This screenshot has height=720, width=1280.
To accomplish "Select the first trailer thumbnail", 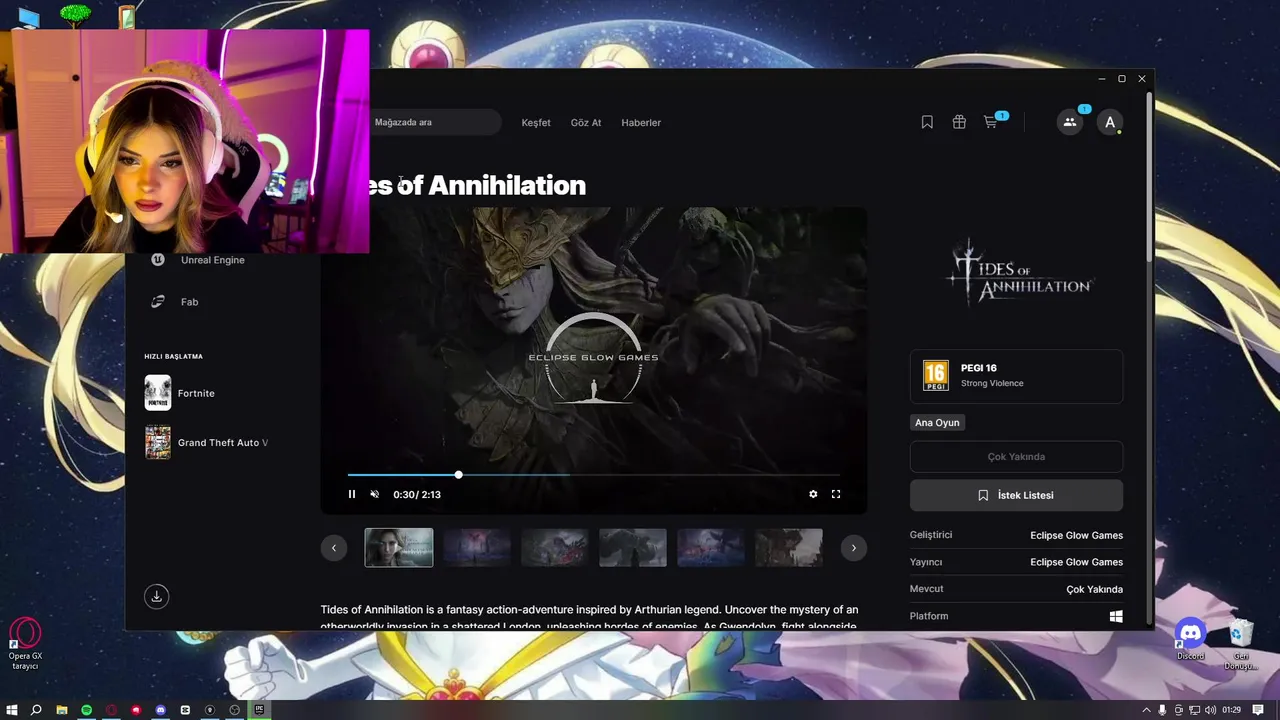I will pyautogui.click(x=399, y=548).
